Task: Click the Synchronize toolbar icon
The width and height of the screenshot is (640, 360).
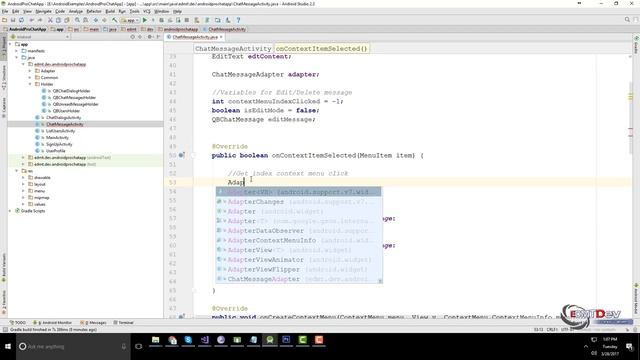Action: tap(21, 20)
